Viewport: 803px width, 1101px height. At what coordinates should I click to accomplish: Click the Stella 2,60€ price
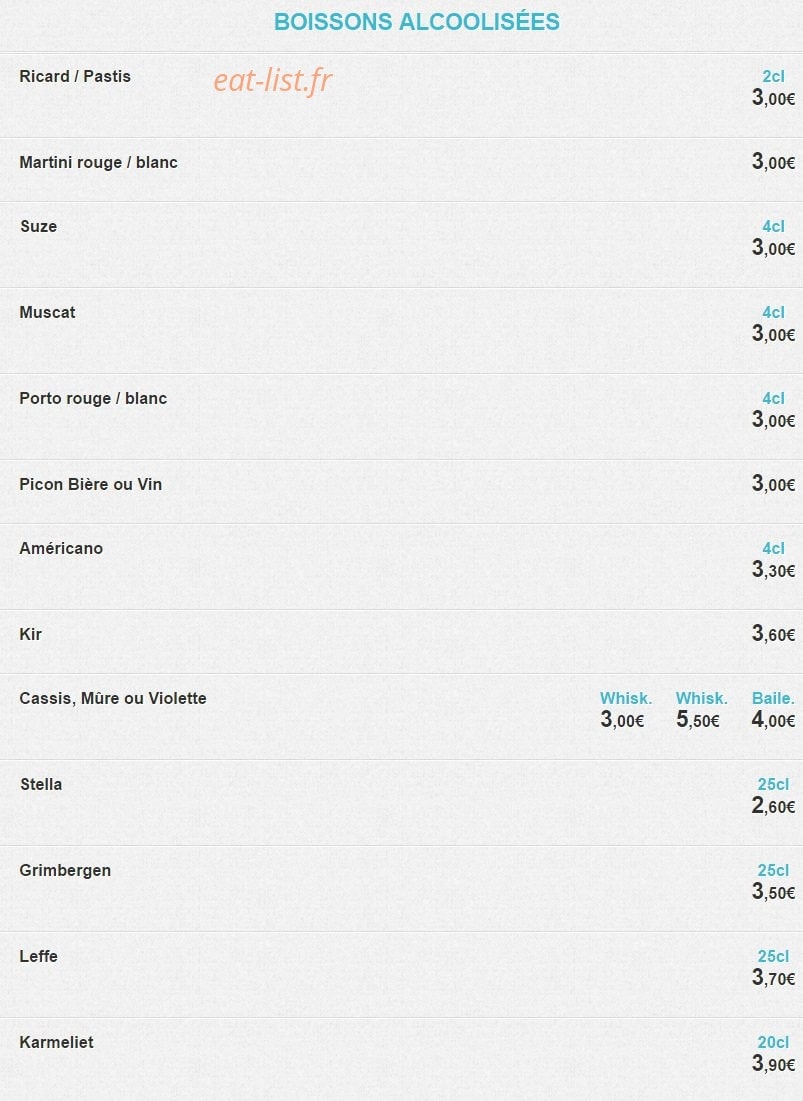coord(774,806)
